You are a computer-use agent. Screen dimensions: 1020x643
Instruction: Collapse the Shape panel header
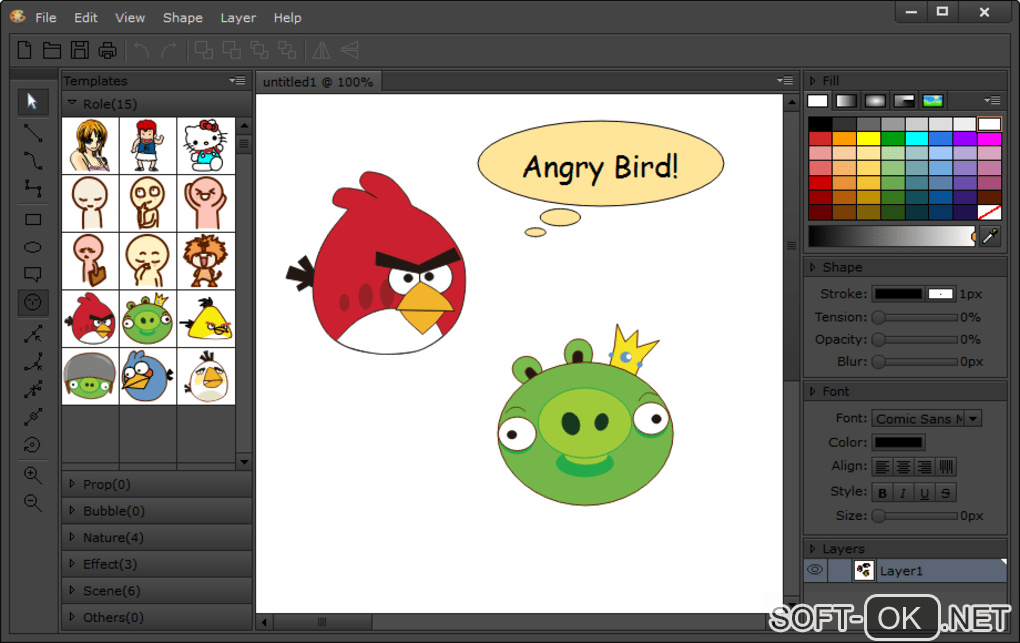906,267
